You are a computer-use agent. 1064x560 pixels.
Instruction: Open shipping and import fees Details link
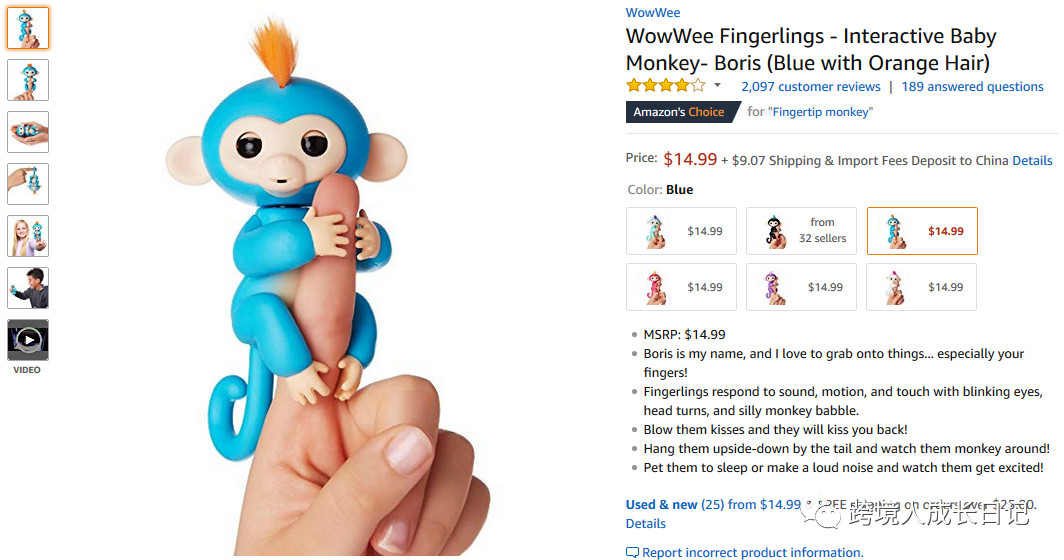1032,160
